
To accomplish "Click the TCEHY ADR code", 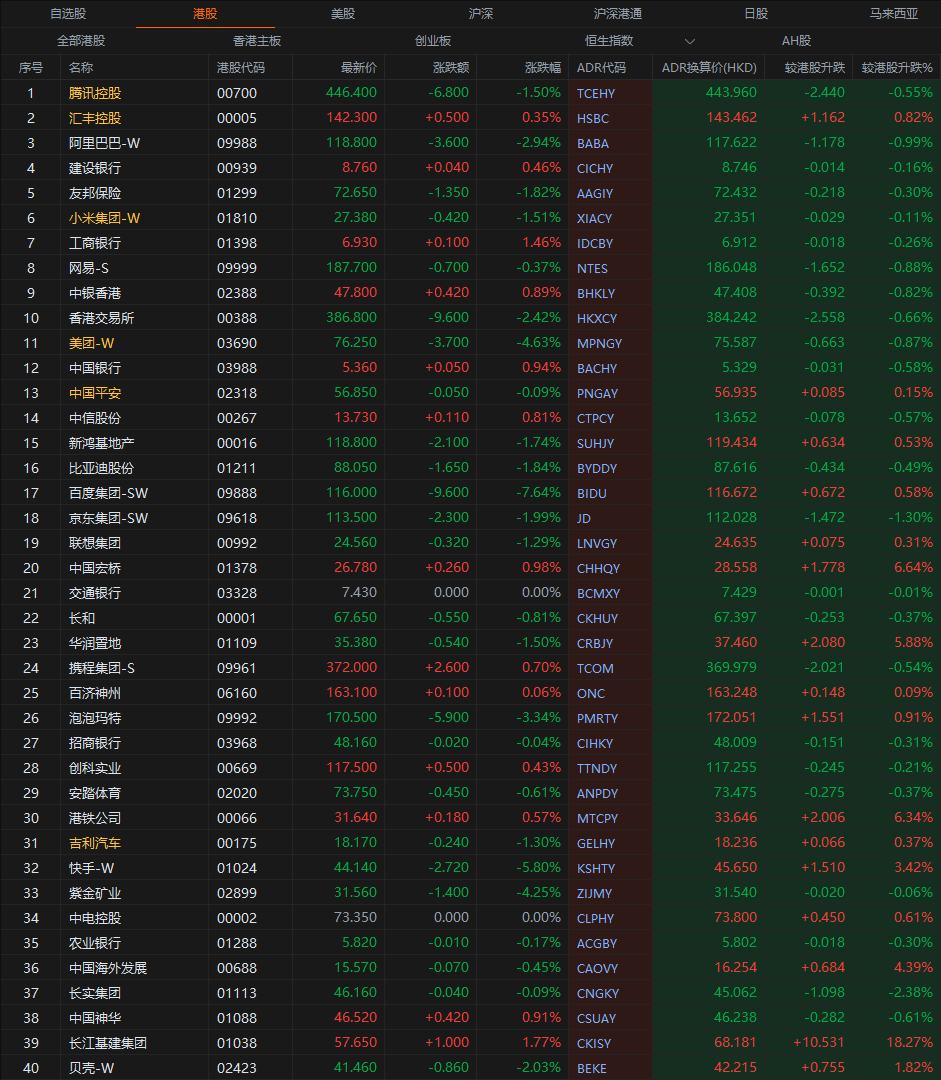I will [x=596, y=94].
